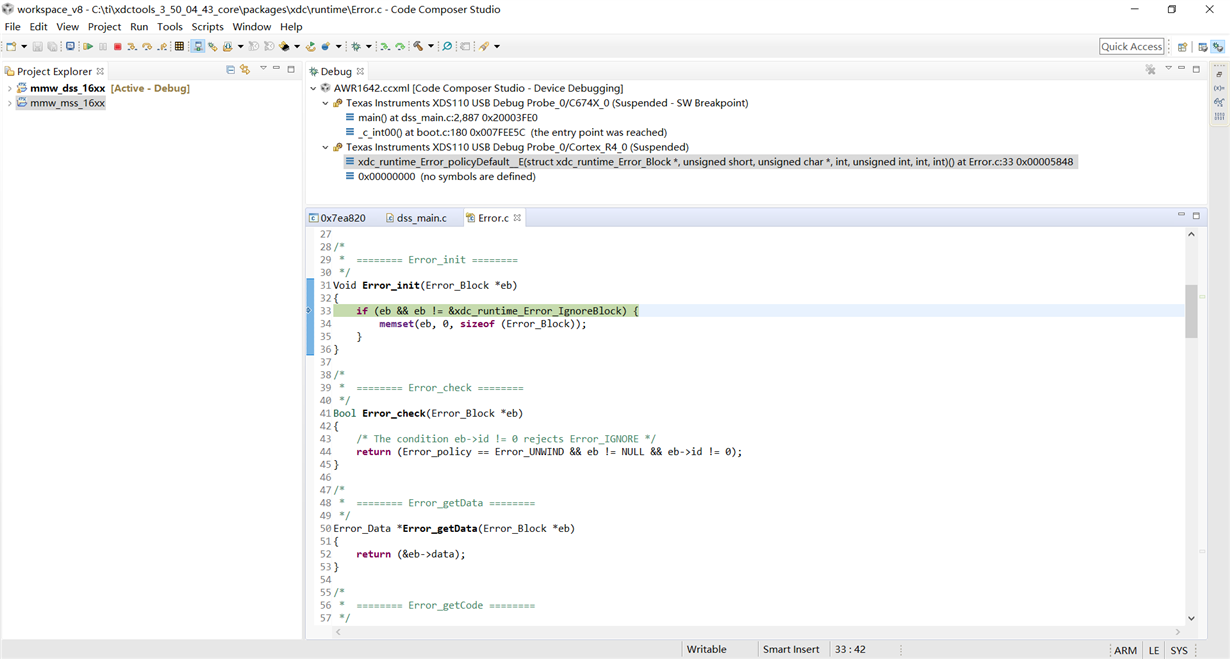Image resolution: width=1230 pixels, height=659 pixels.
Task: Open the Run menu
Action: coord(139,27)
